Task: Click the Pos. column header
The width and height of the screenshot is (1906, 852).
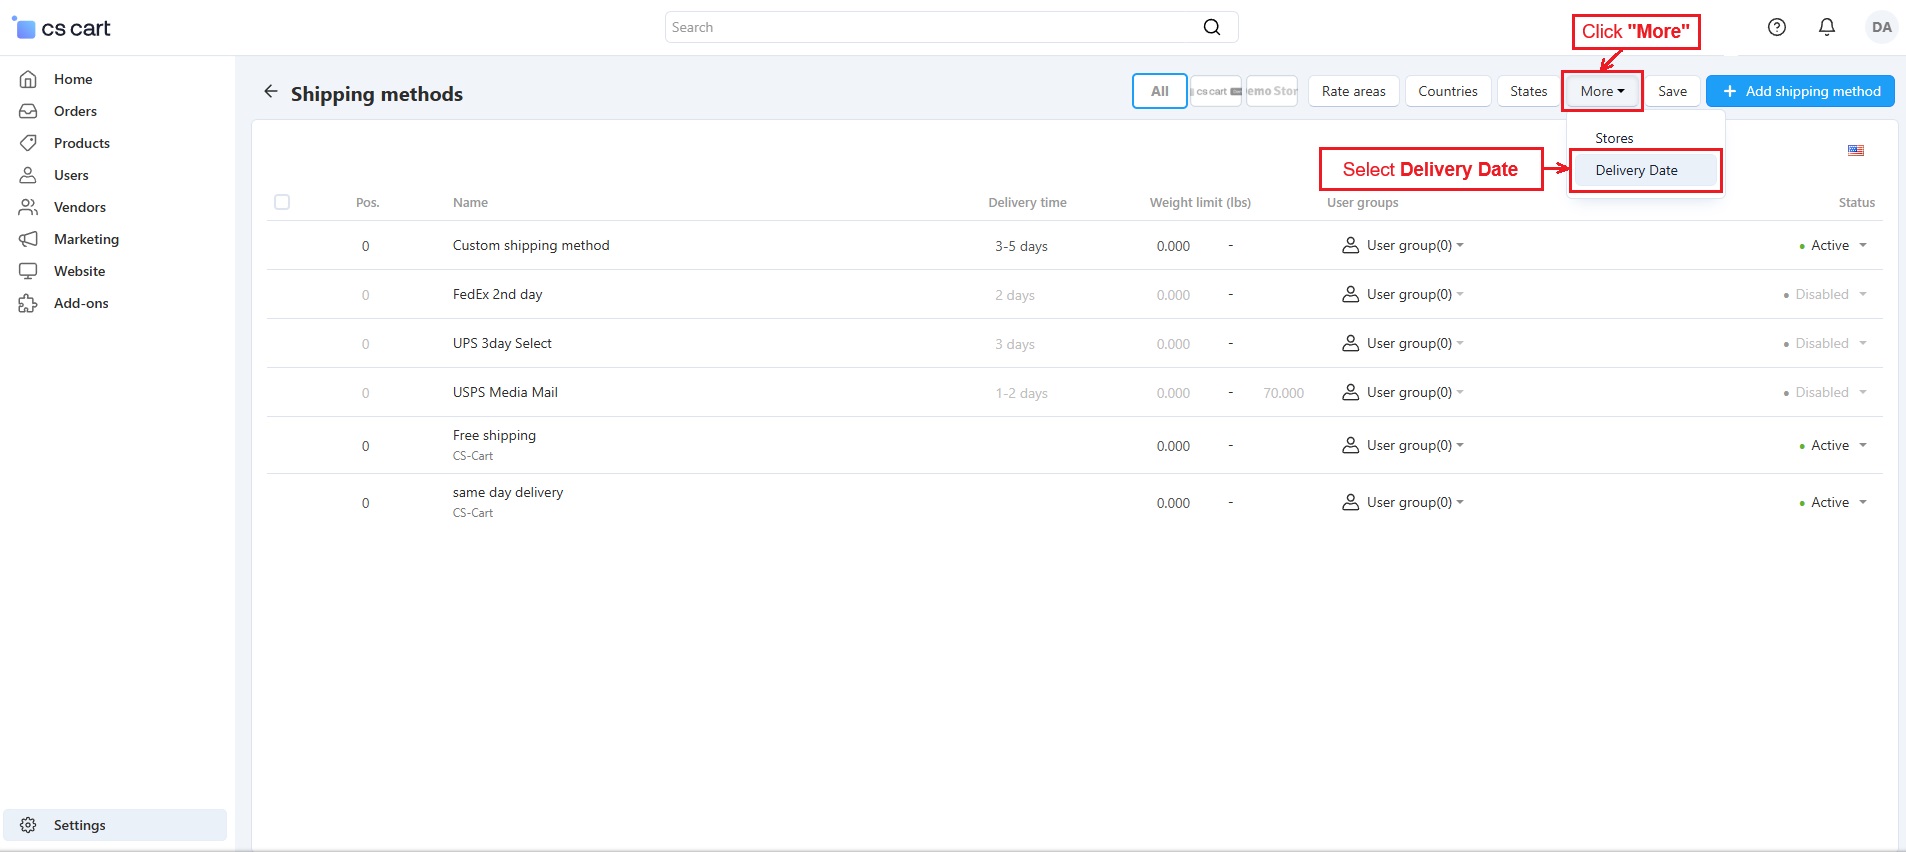Action: pyautogui.click(x=367, y=202)
